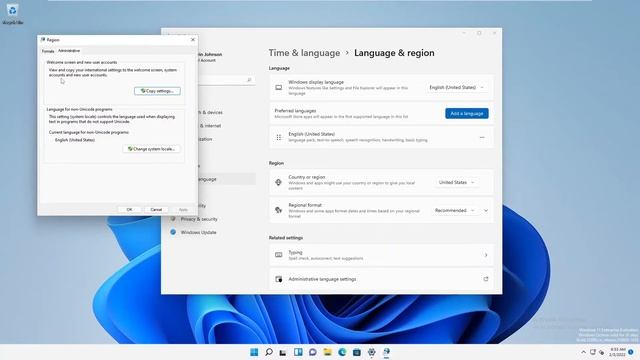The height and width of the screenshot is (360, 640).
Task: Click the Windows Update sidebar icon
Action: click(x=173, y=232)
